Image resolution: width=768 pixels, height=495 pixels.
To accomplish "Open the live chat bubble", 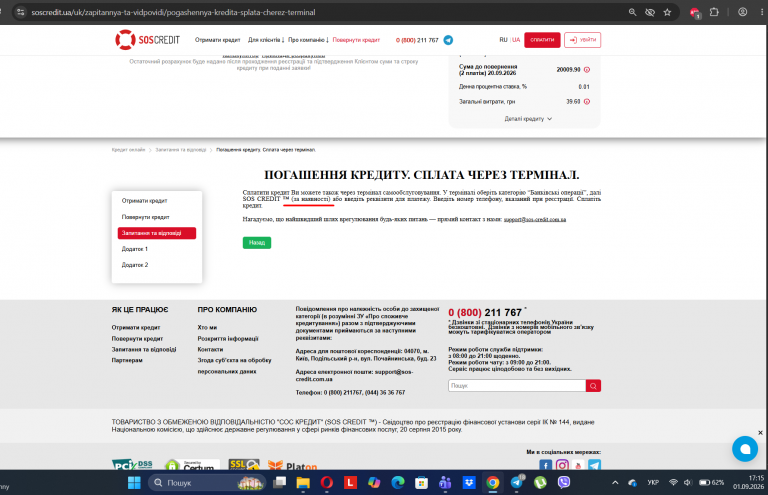I will point(745,448).
